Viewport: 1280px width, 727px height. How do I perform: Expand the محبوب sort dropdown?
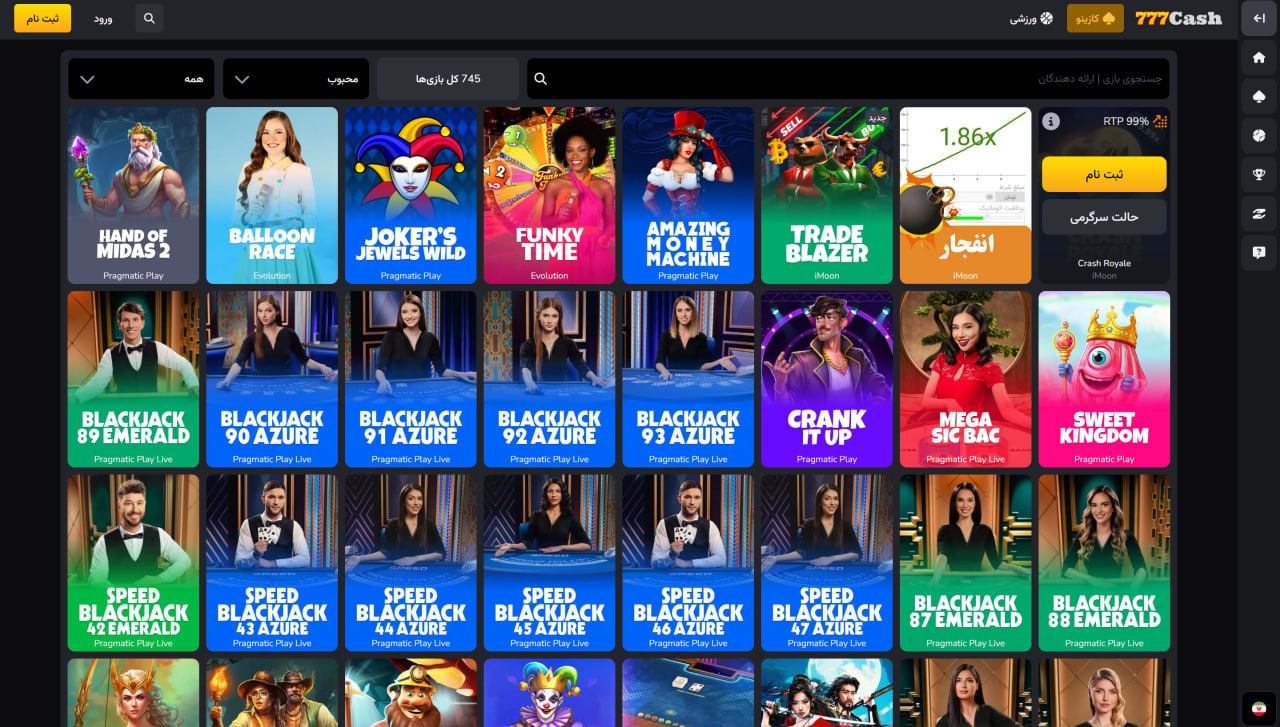pos(296,79)
